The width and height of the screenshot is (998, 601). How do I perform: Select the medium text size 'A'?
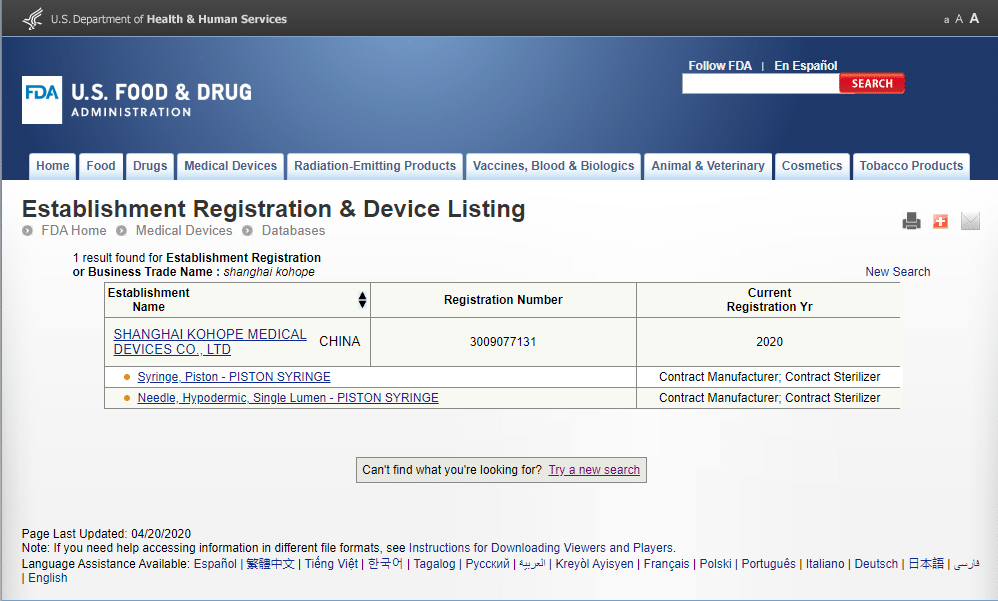[959, 19]
